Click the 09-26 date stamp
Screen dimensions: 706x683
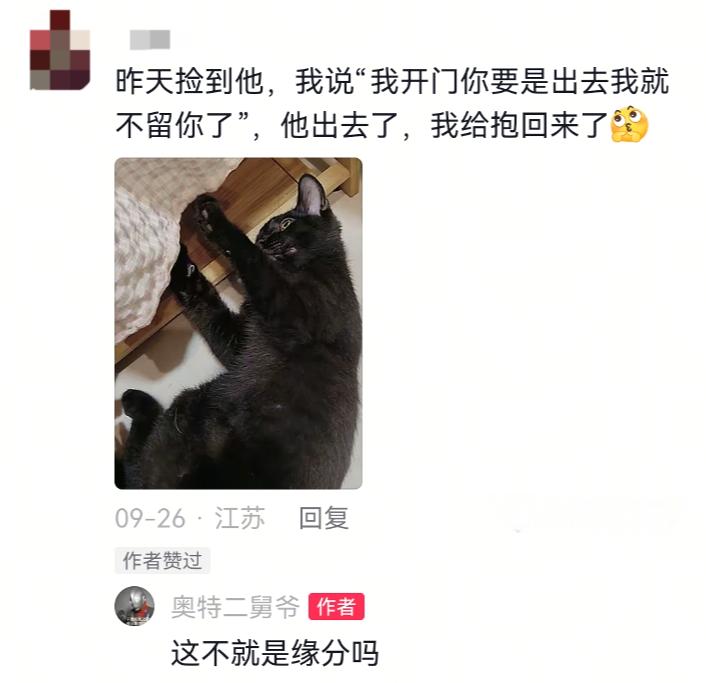150,518
